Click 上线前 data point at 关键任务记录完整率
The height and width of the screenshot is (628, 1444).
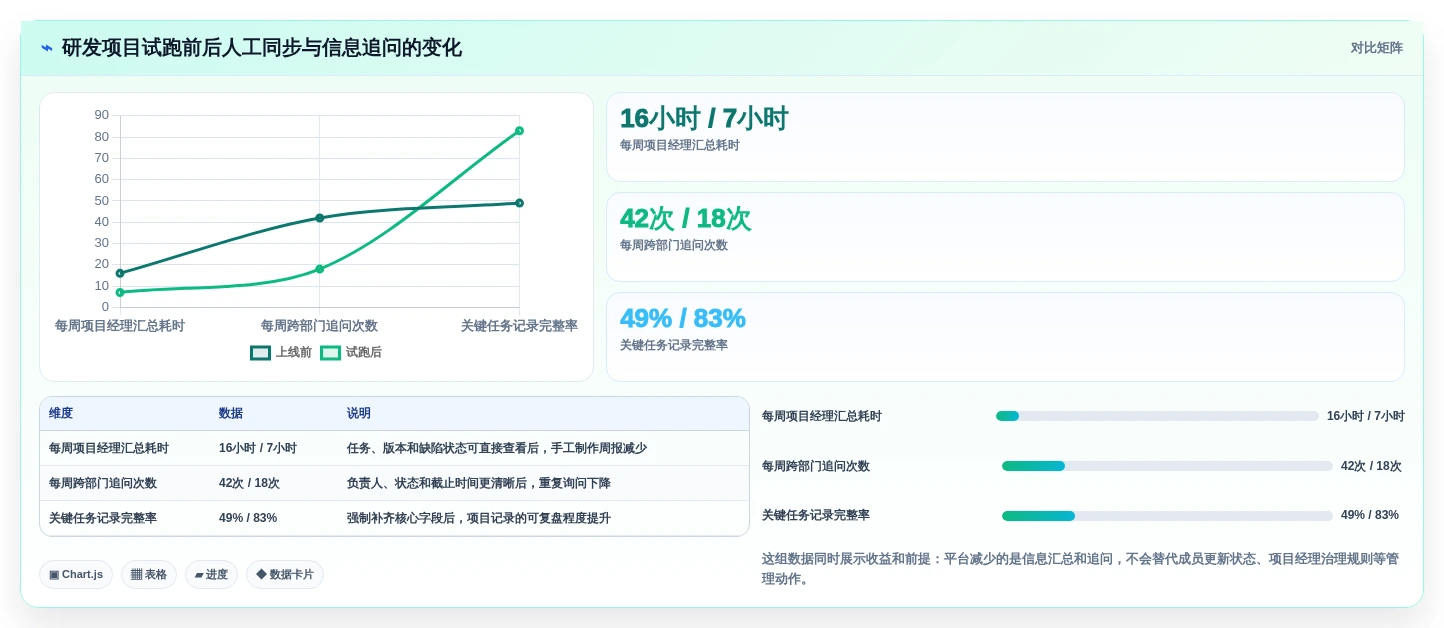519,203
